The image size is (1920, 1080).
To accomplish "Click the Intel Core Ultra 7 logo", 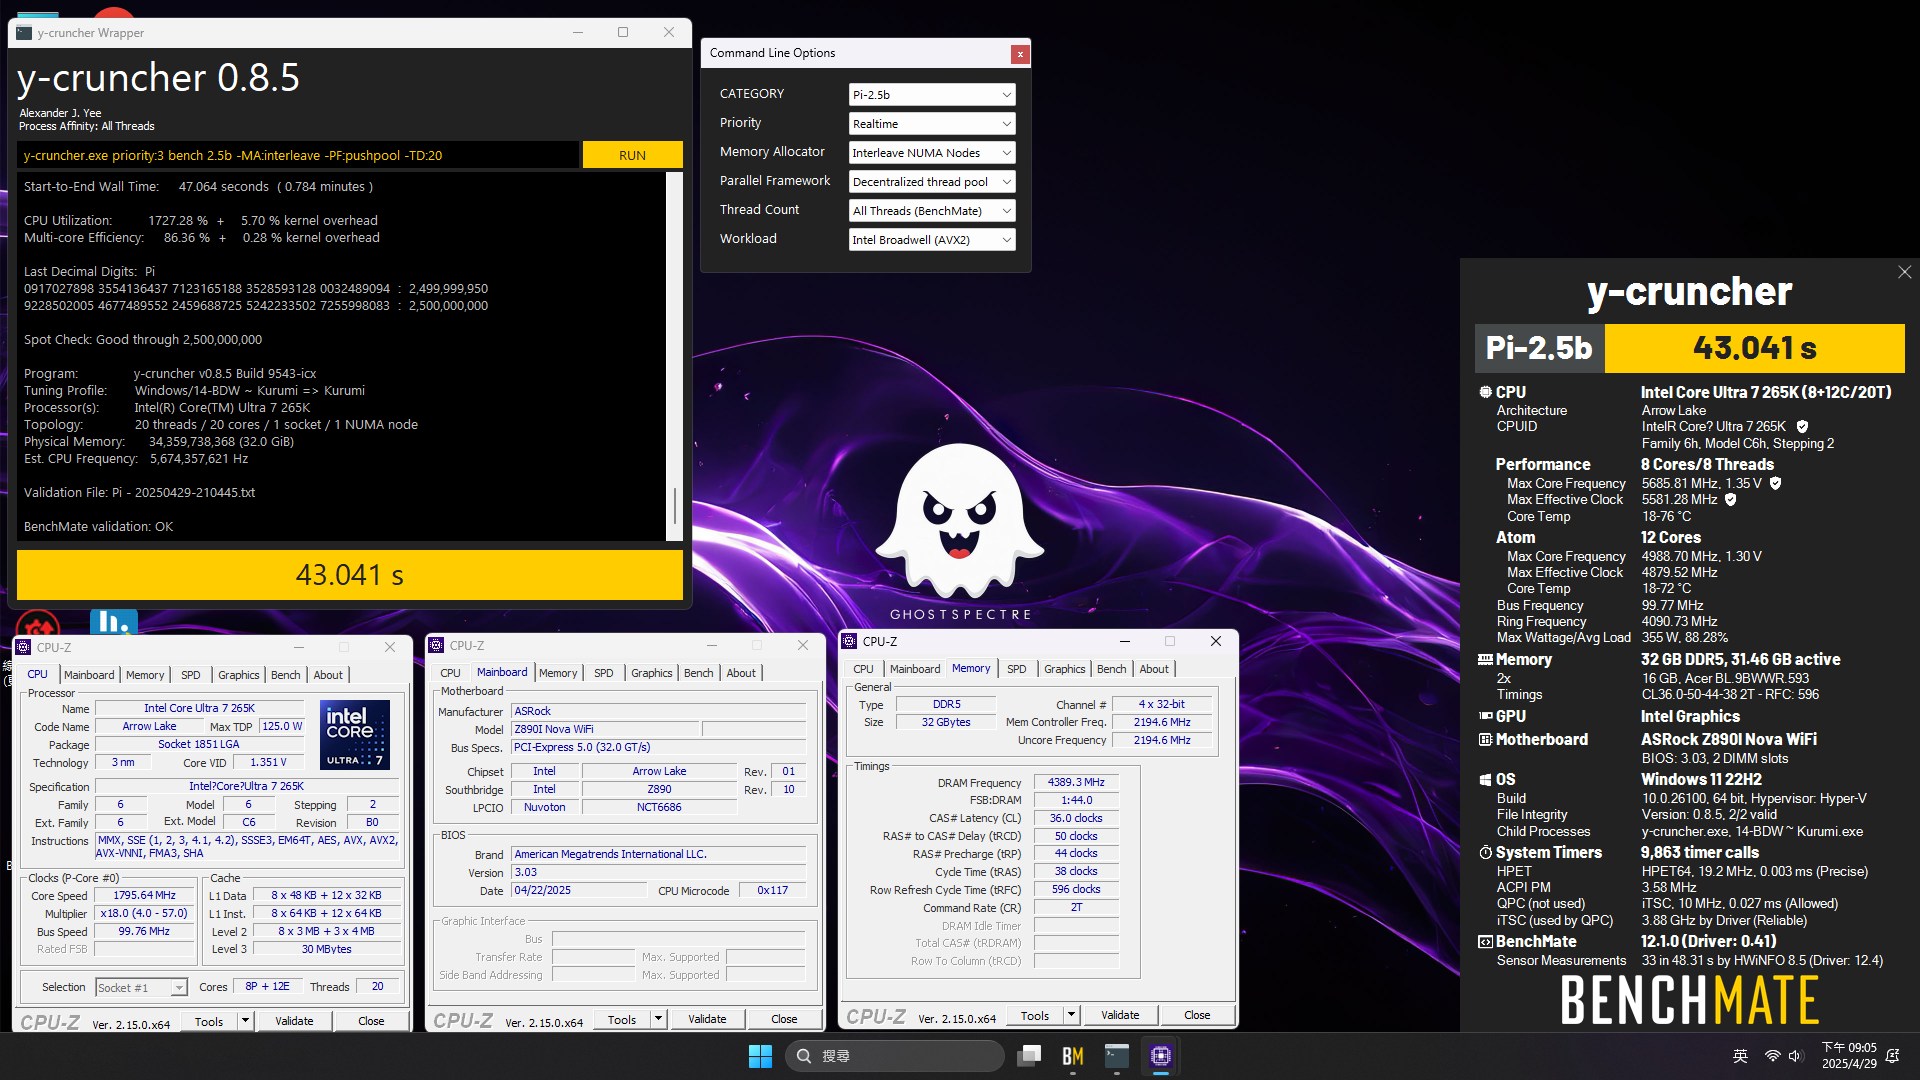I will [x=355, y=735].
